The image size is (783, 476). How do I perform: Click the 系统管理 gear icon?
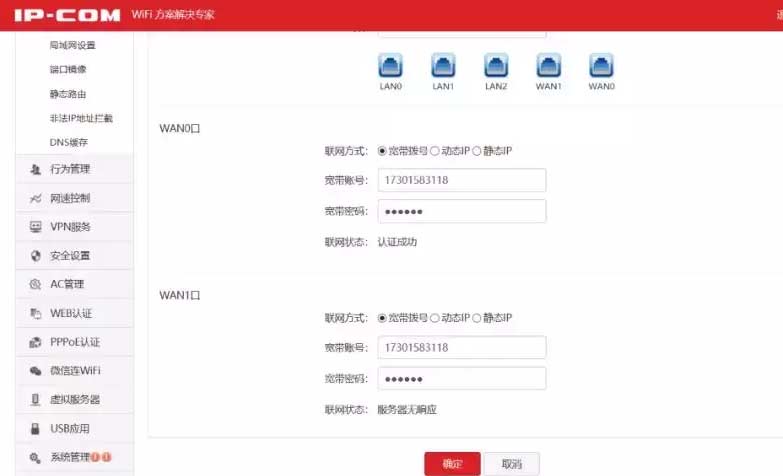coord(35,458)
